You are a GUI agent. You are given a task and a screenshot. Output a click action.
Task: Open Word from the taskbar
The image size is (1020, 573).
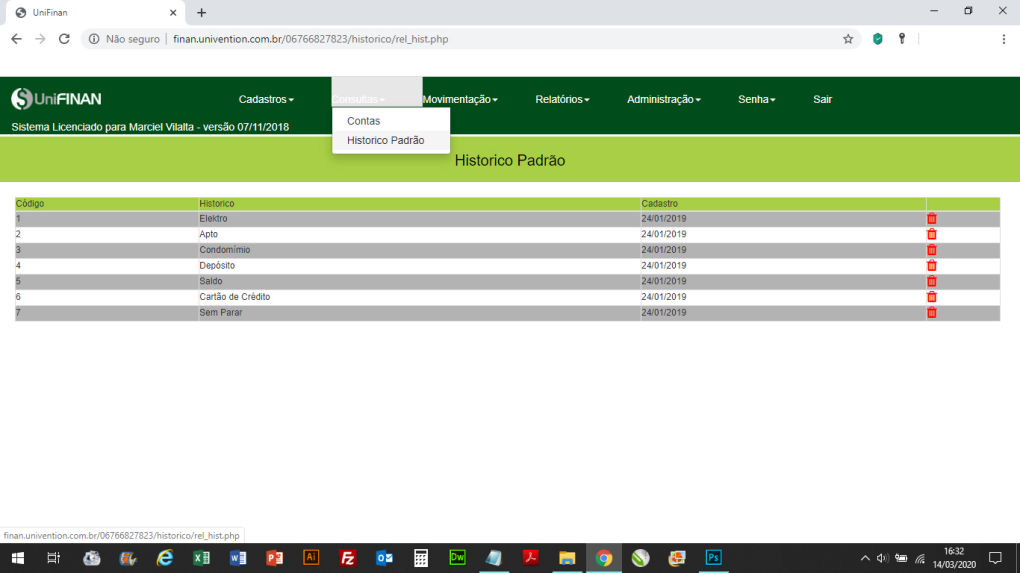coord(237,558)
